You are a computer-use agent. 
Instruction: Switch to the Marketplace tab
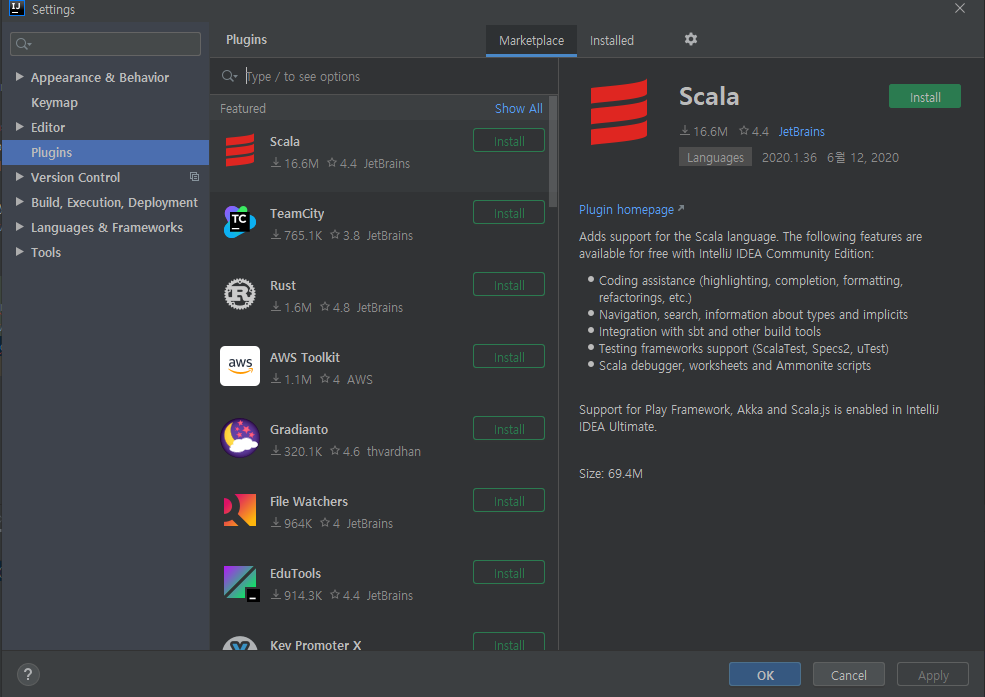(x=531, y=41)
